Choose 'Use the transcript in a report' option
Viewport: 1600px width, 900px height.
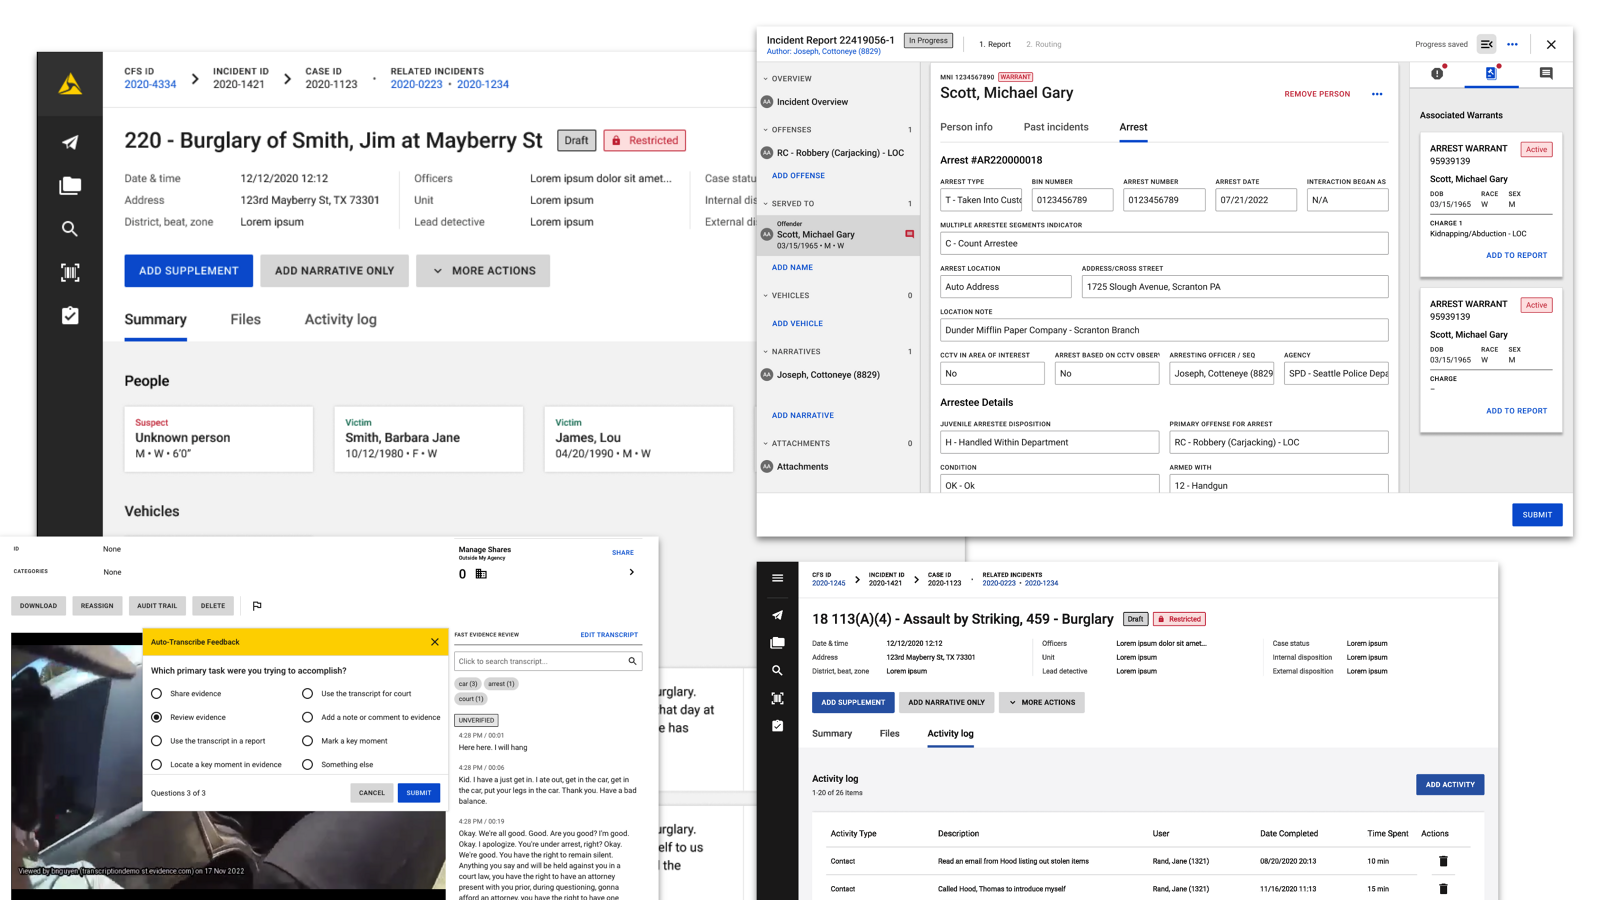(156, 741)
